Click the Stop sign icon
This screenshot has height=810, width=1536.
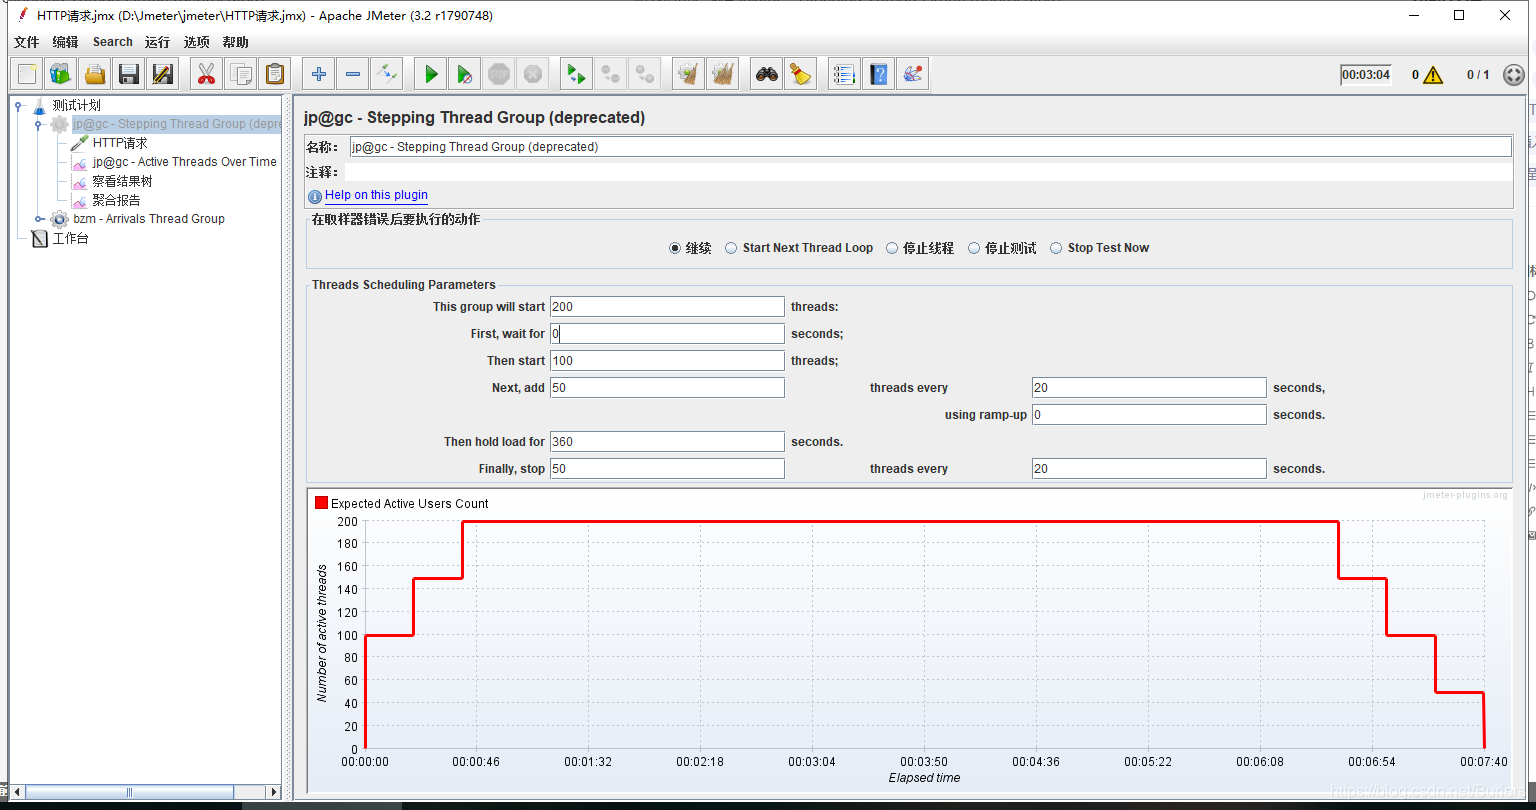499,74
